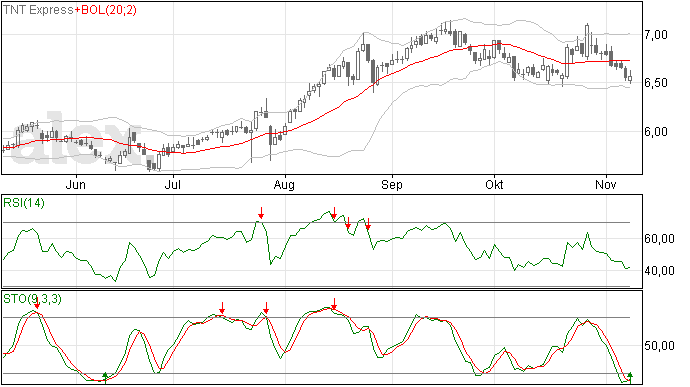
Task: Click the TNT Express chart title
Action: click(x=38, y=10)
